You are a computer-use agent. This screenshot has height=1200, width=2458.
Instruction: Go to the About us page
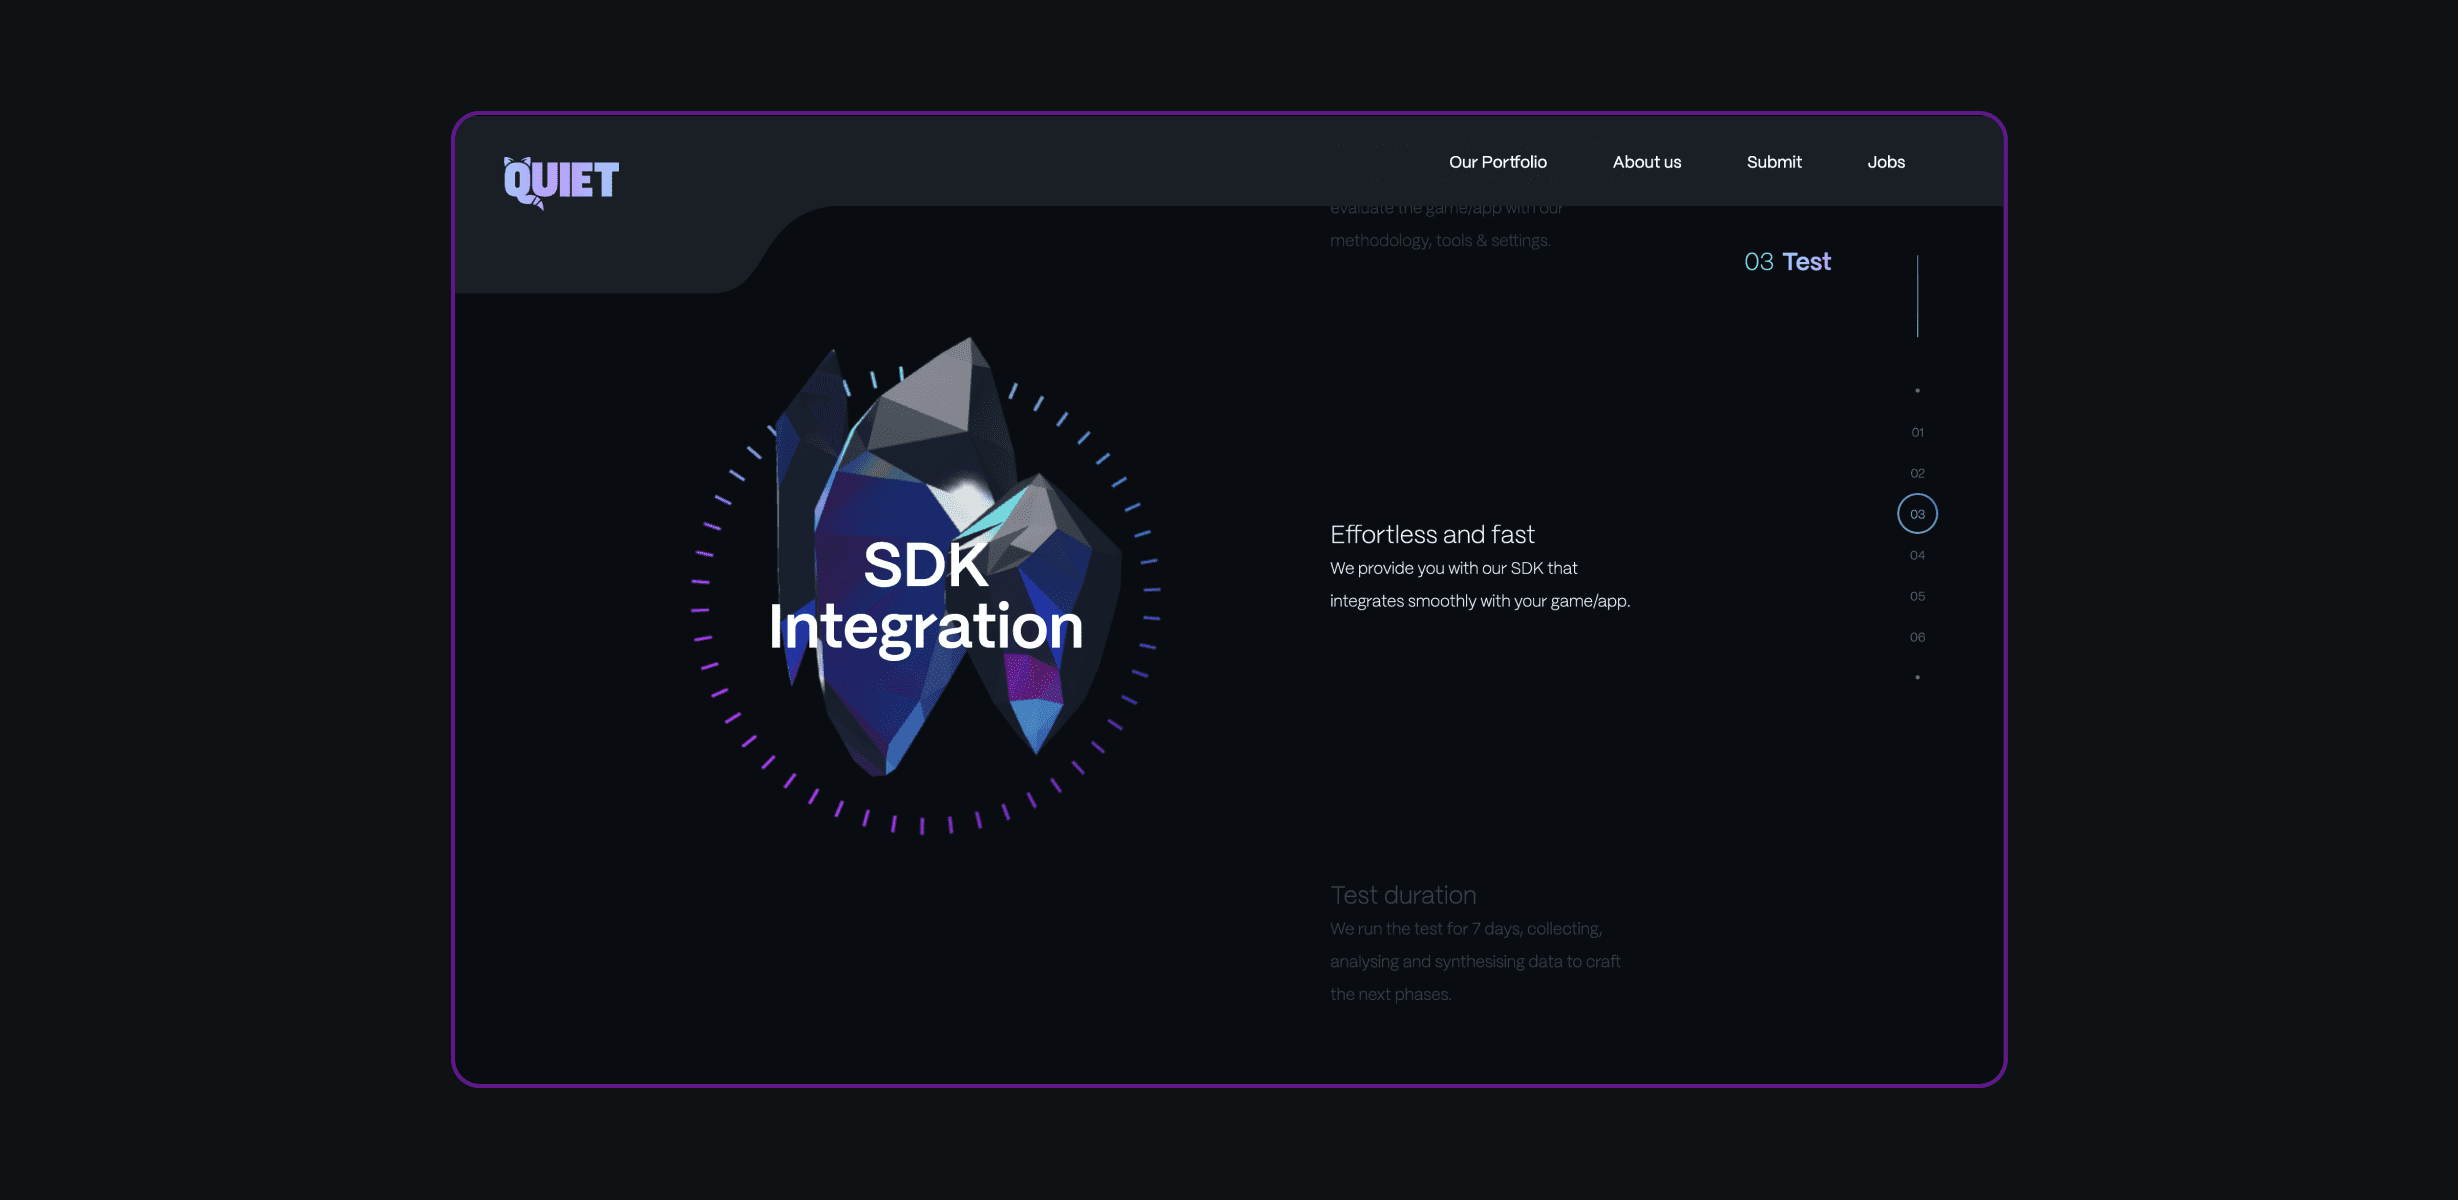tap(1646, 162)
